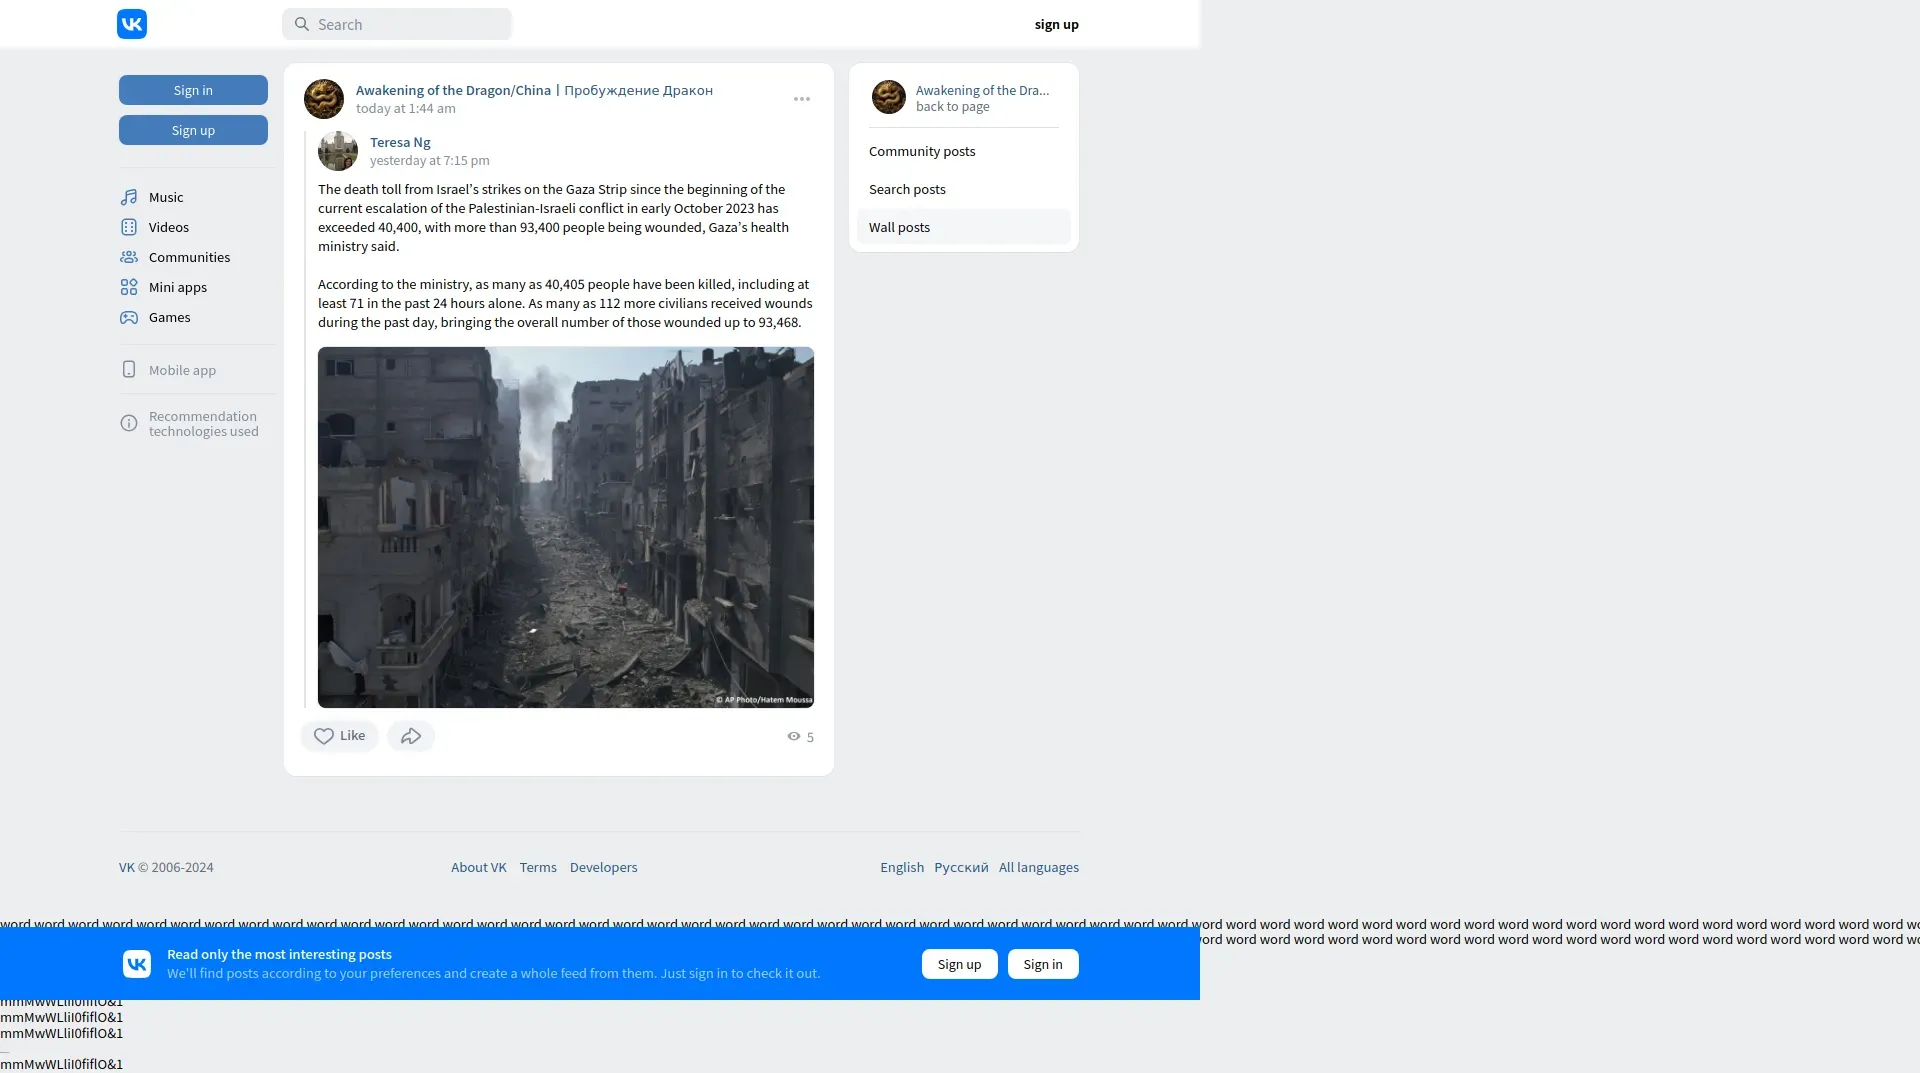Select the Wall posts tab
The width and height of the screenshot is (1920, 1073).
coord(964,227)
